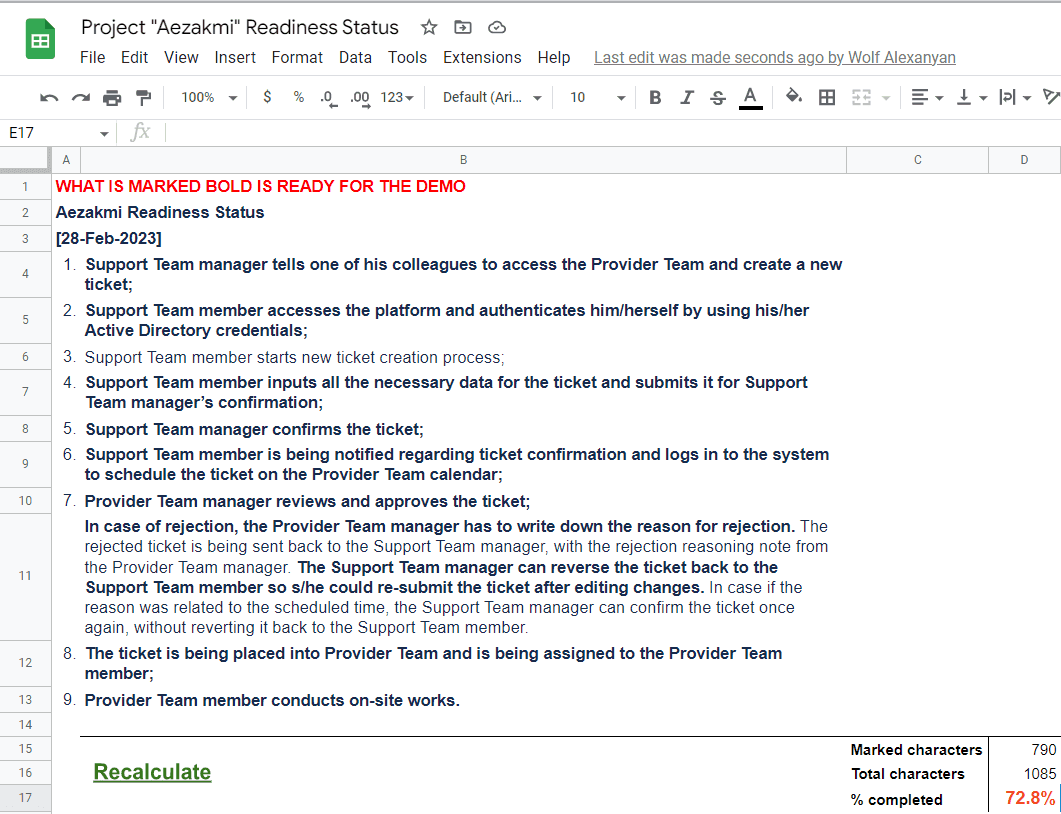Screen dimensions: 1061x814
Task: Toggle italic formatting
Action: pos(687,97)
